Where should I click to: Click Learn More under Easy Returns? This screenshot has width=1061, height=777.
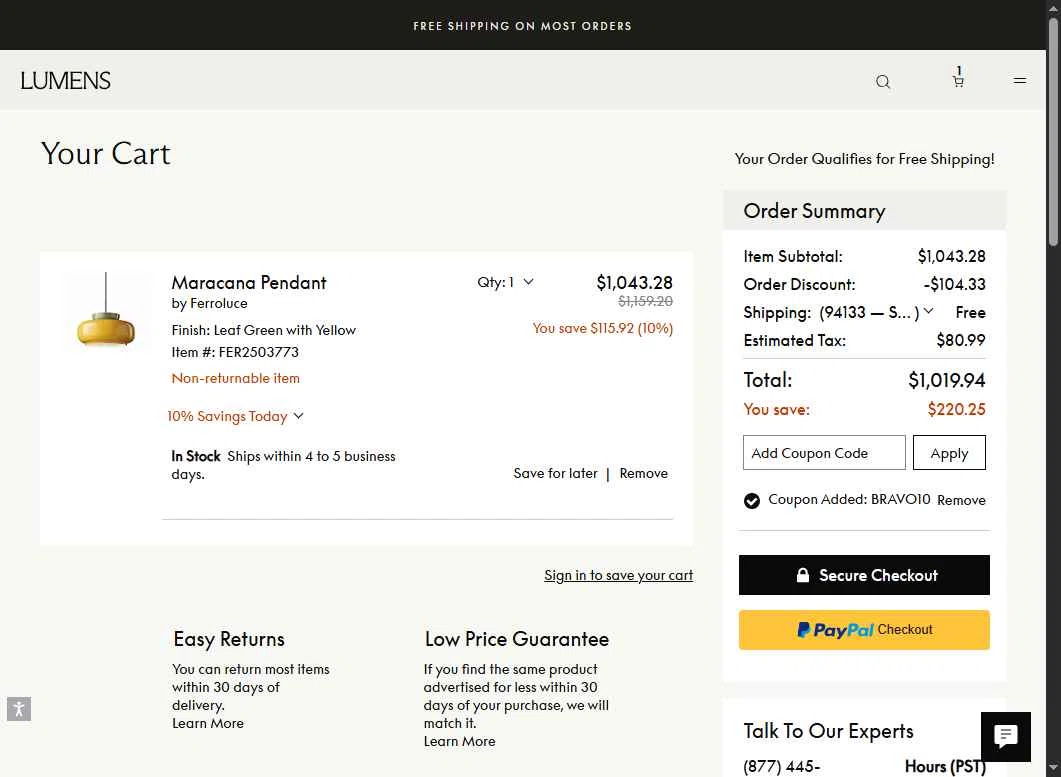tap(208, 723)
